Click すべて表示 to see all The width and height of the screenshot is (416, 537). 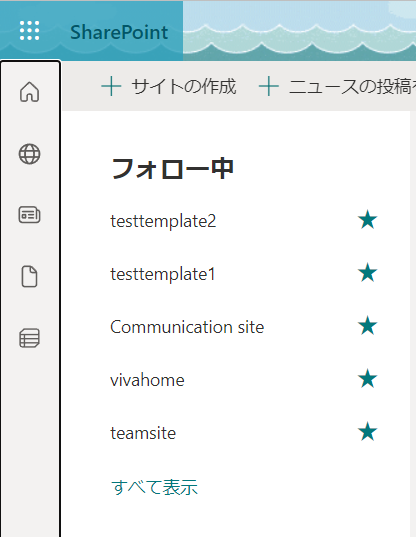pyautogui.click(x=154, y=487)
